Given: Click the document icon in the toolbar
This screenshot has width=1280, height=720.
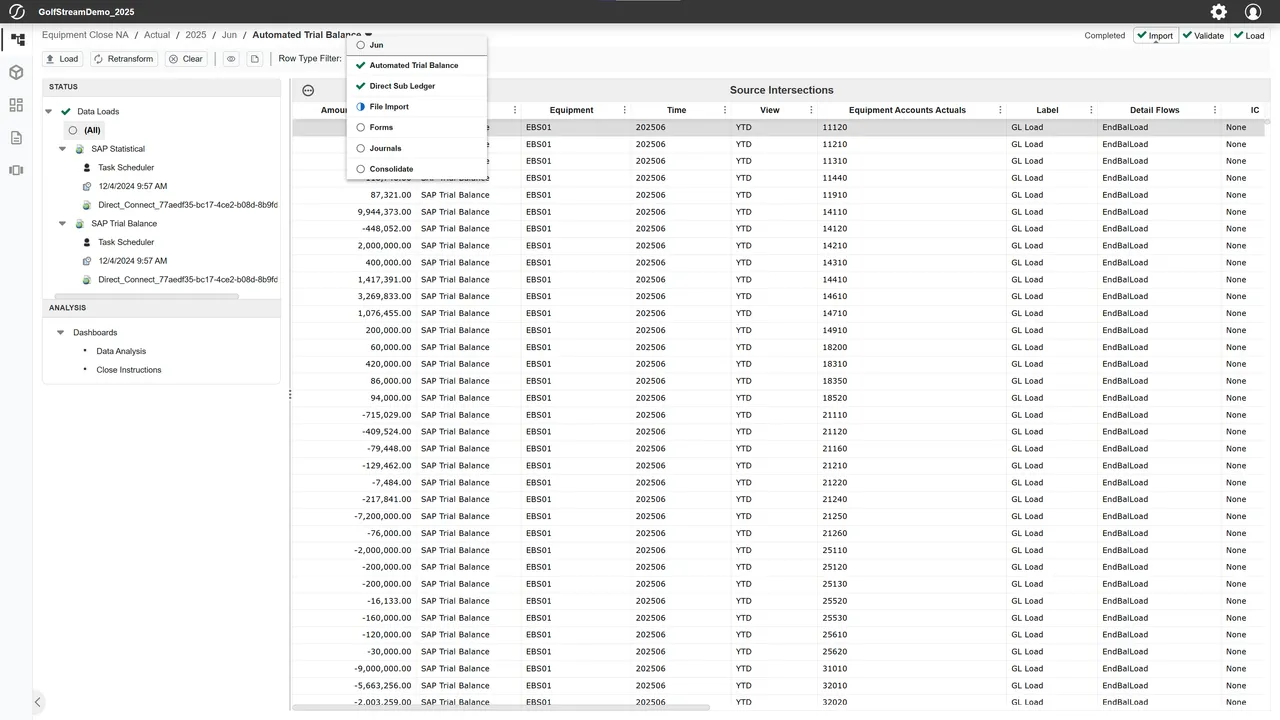Looking at the screenshot, I should click(255, 59).
